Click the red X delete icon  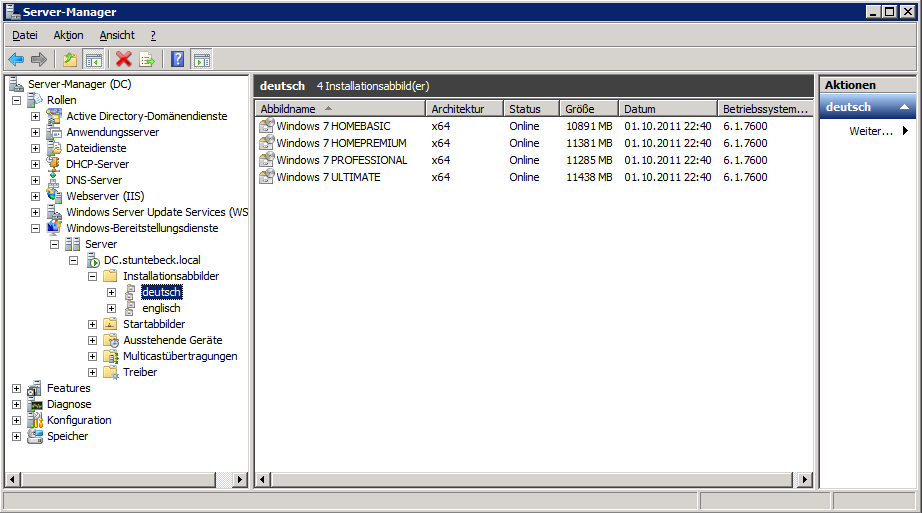(x=124, y=60)
